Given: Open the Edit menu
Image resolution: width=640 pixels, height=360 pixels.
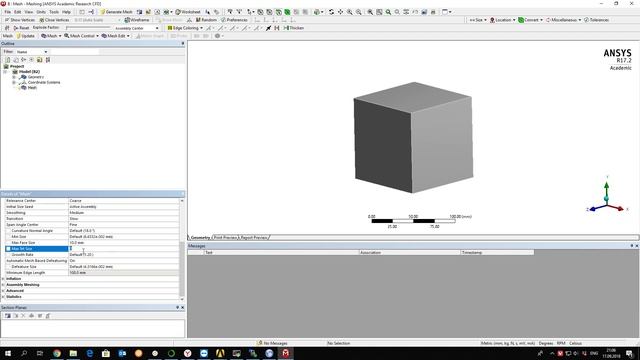Looking at the screenshot, I should point(18,12).
